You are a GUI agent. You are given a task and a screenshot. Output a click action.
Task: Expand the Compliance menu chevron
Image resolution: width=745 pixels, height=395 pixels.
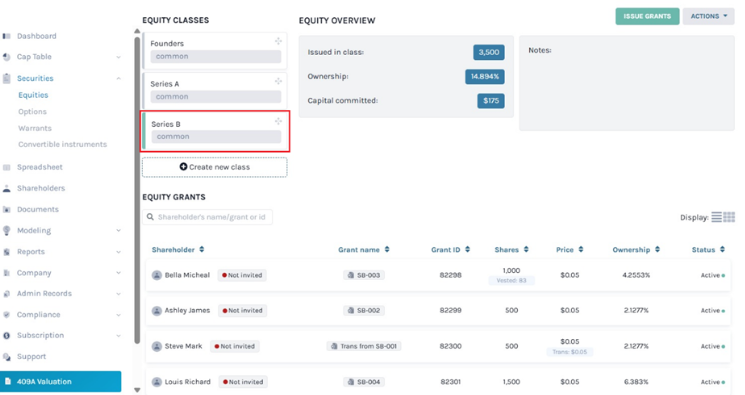tap(118, 315)
